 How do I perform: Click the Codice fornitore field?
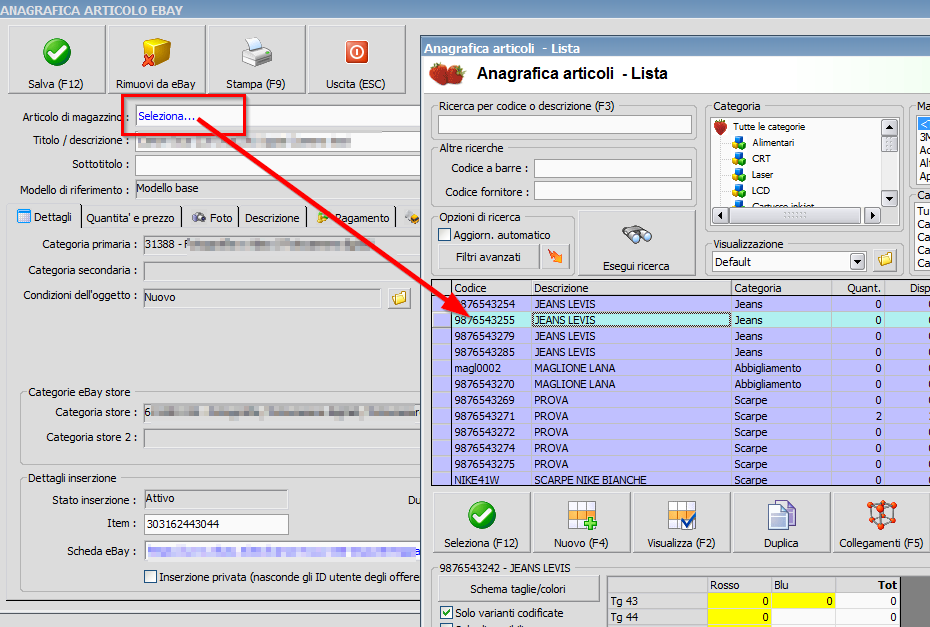613,191
